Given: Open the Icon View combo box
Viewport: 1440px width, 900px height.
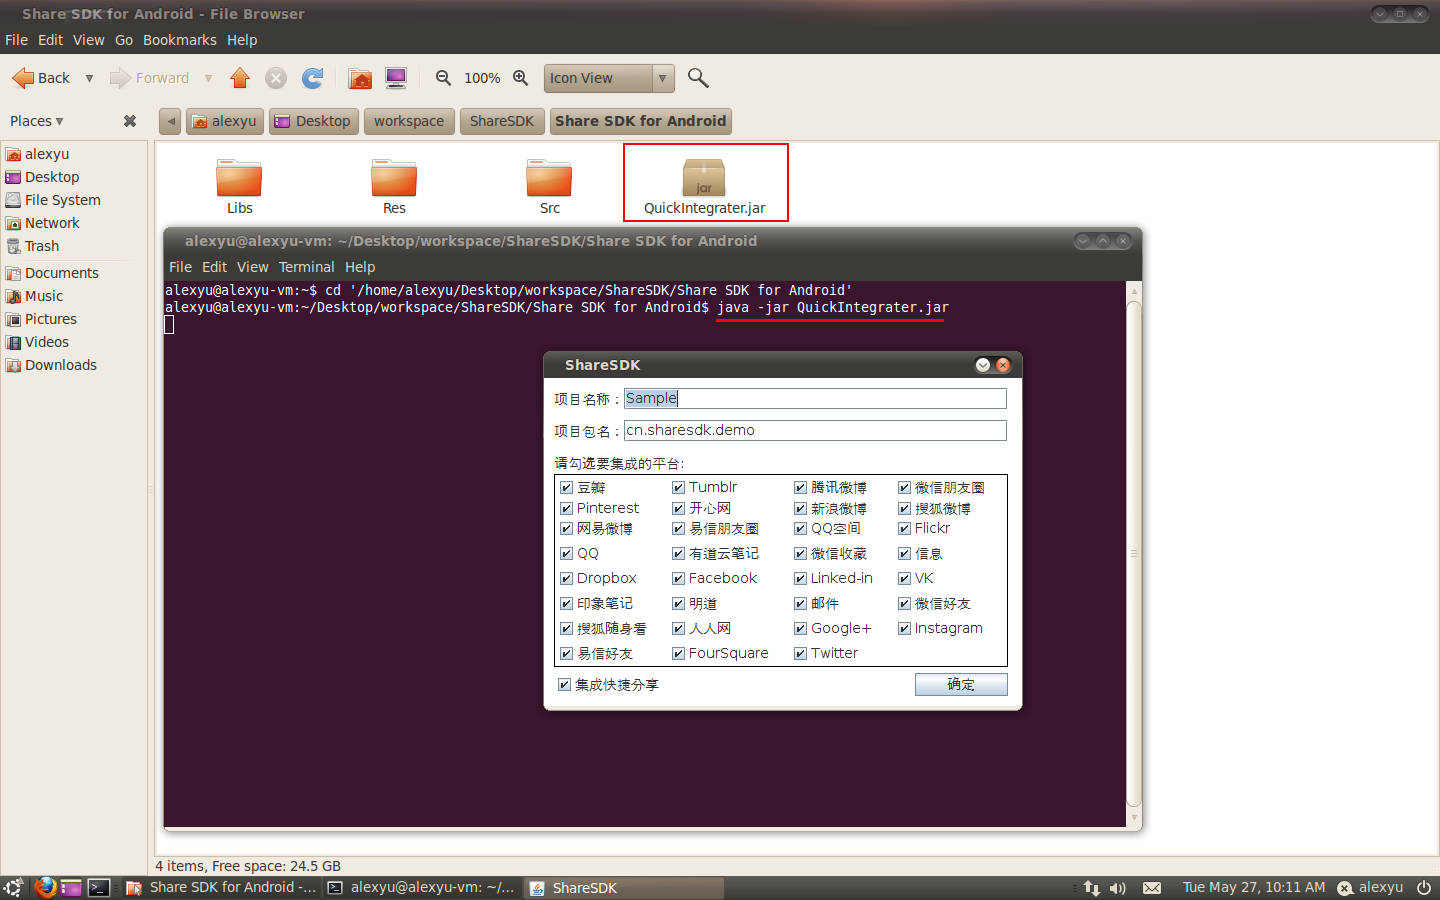Looking at the screenshot, I should [x=609, y=78].
